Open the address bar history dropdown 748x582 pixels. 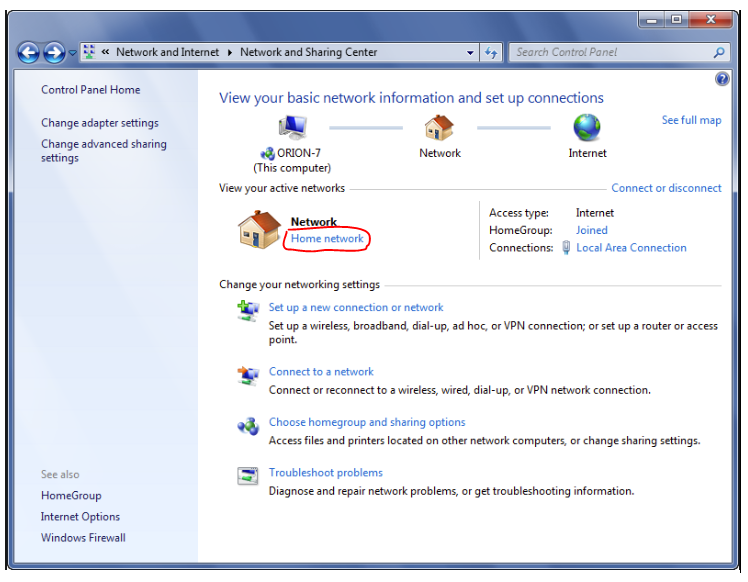470,52
